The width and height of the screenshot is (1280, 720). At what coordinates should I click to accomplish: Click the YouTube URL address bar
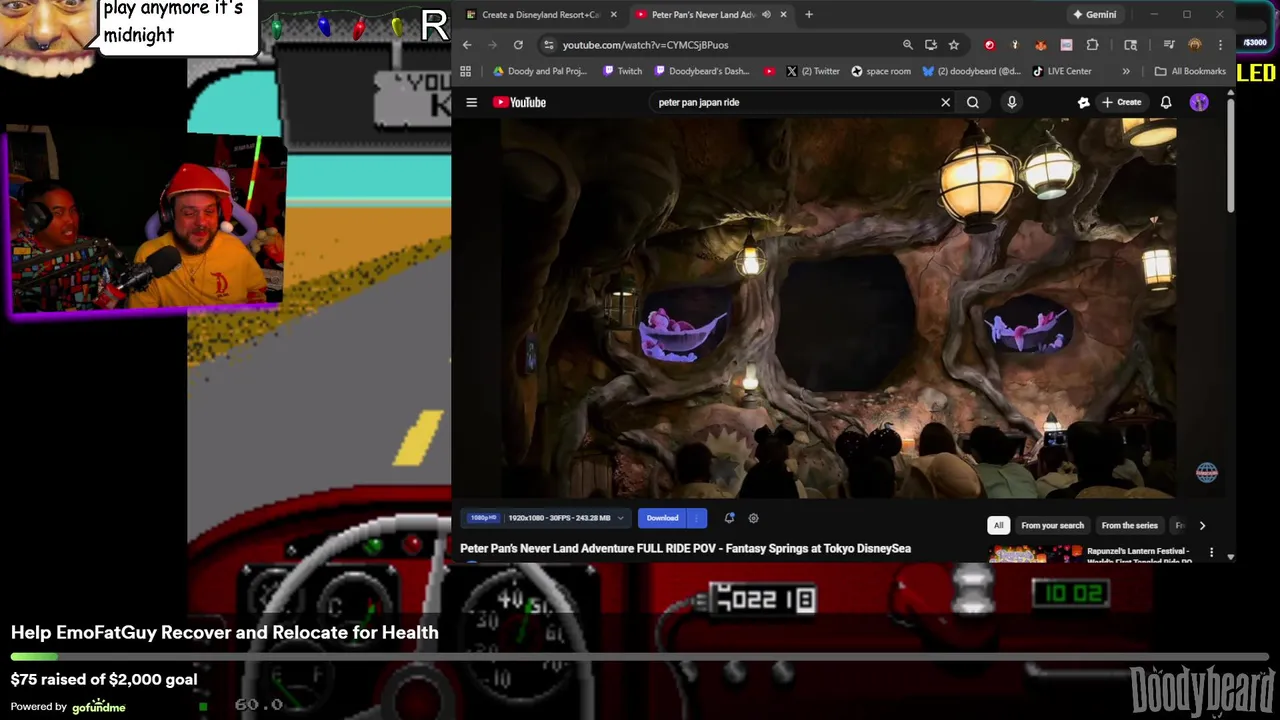point(720,45)
